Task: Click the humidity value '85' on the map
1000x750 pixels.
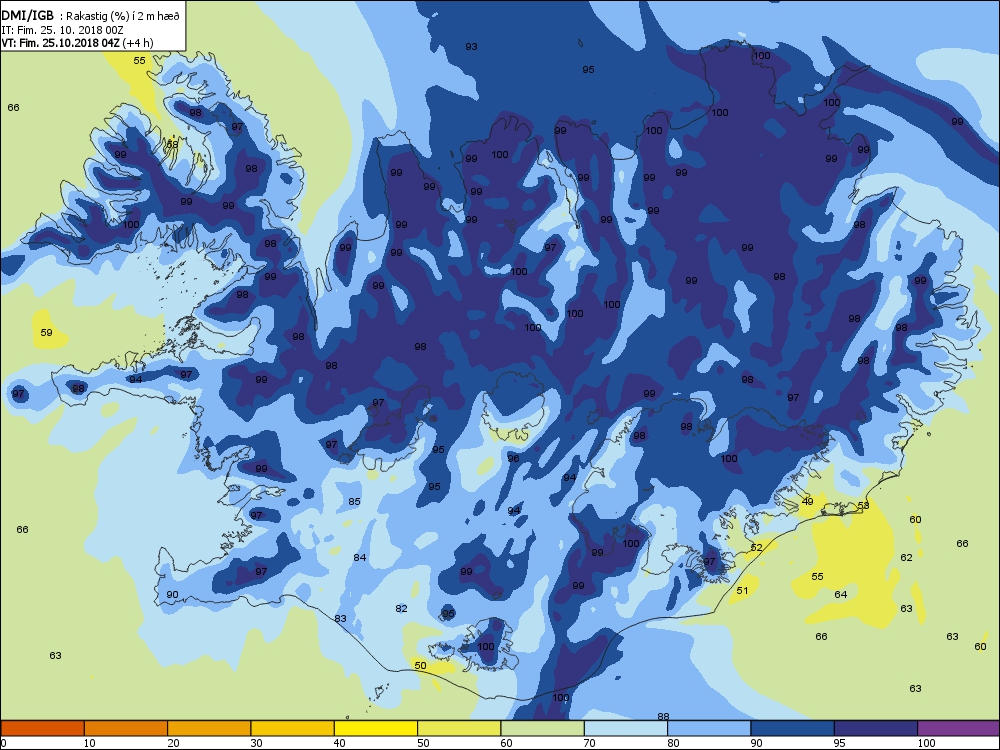Action: point(355,502)
